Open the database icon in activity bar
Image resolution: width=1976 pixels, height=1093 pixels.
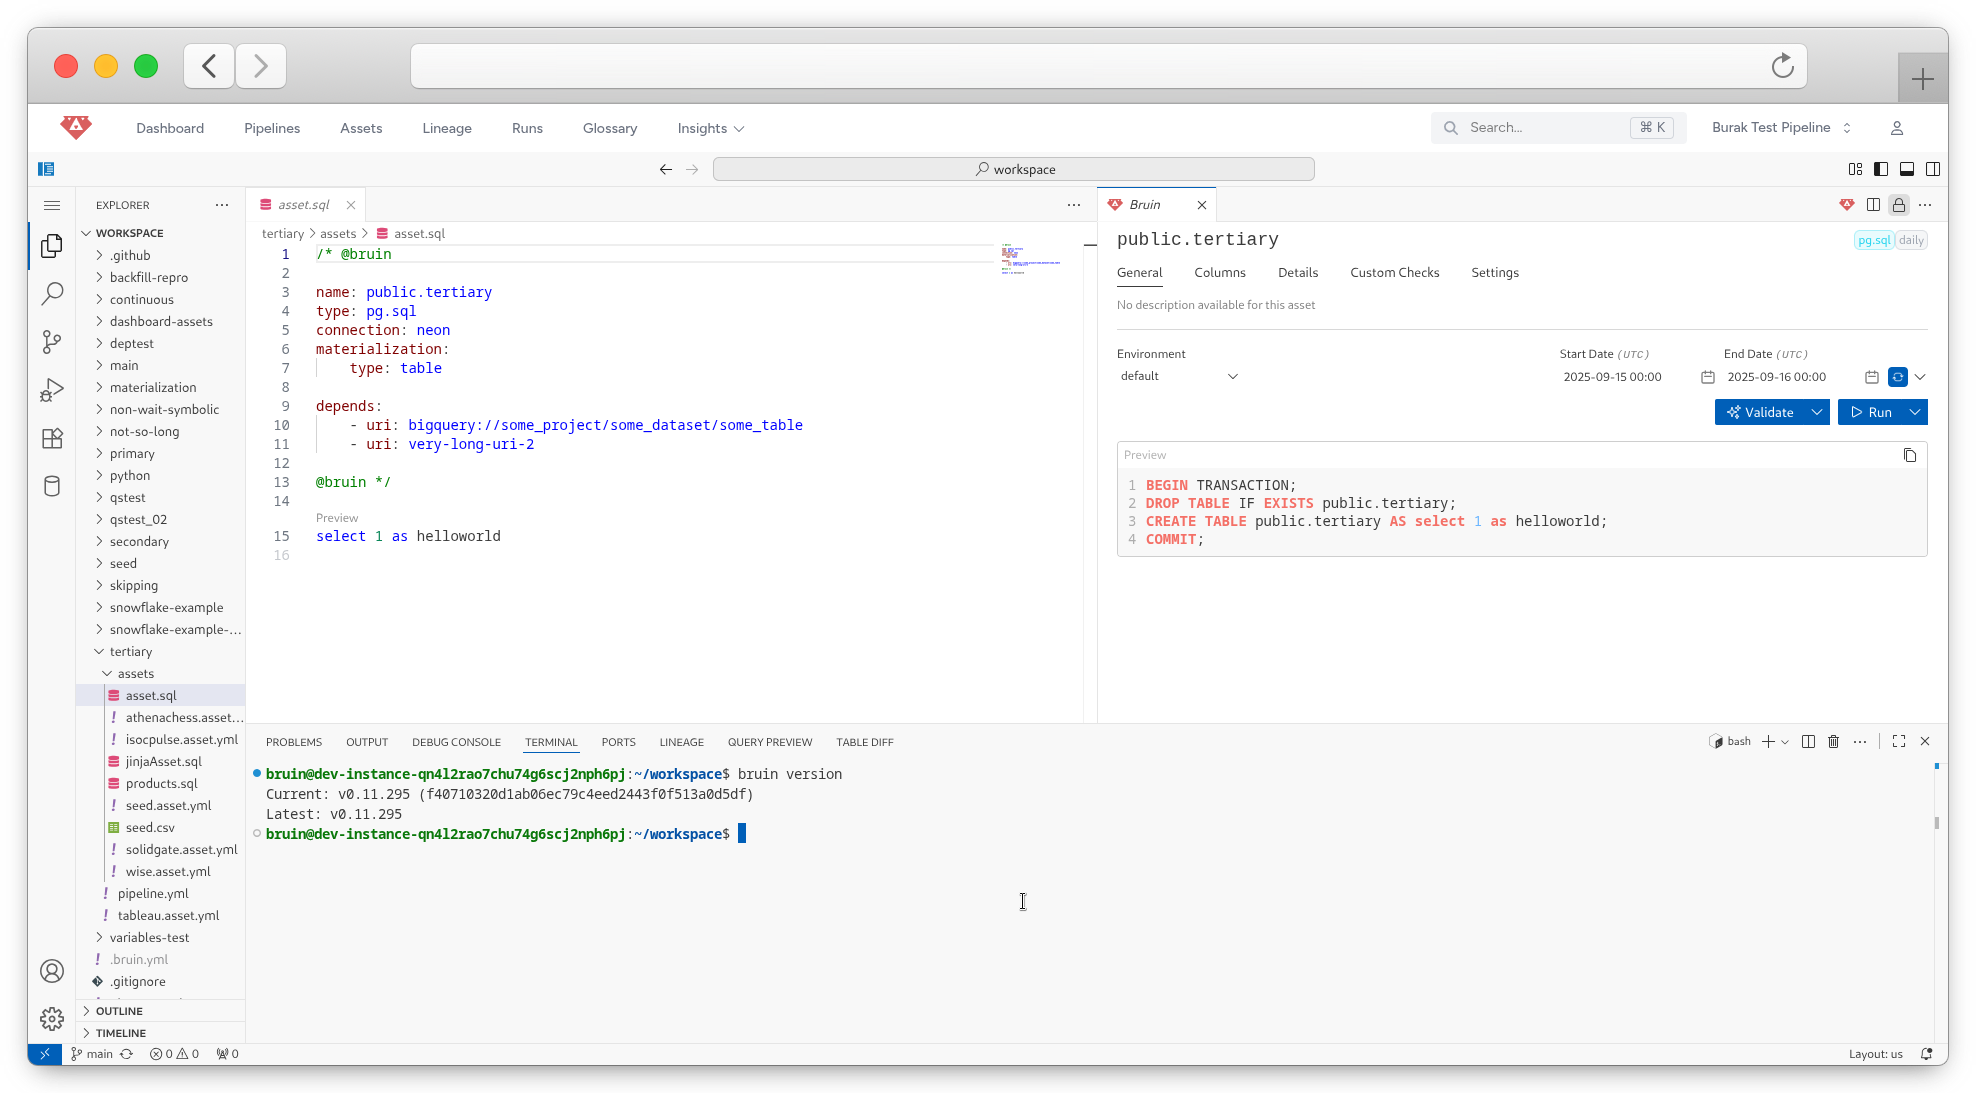[52, 486]
